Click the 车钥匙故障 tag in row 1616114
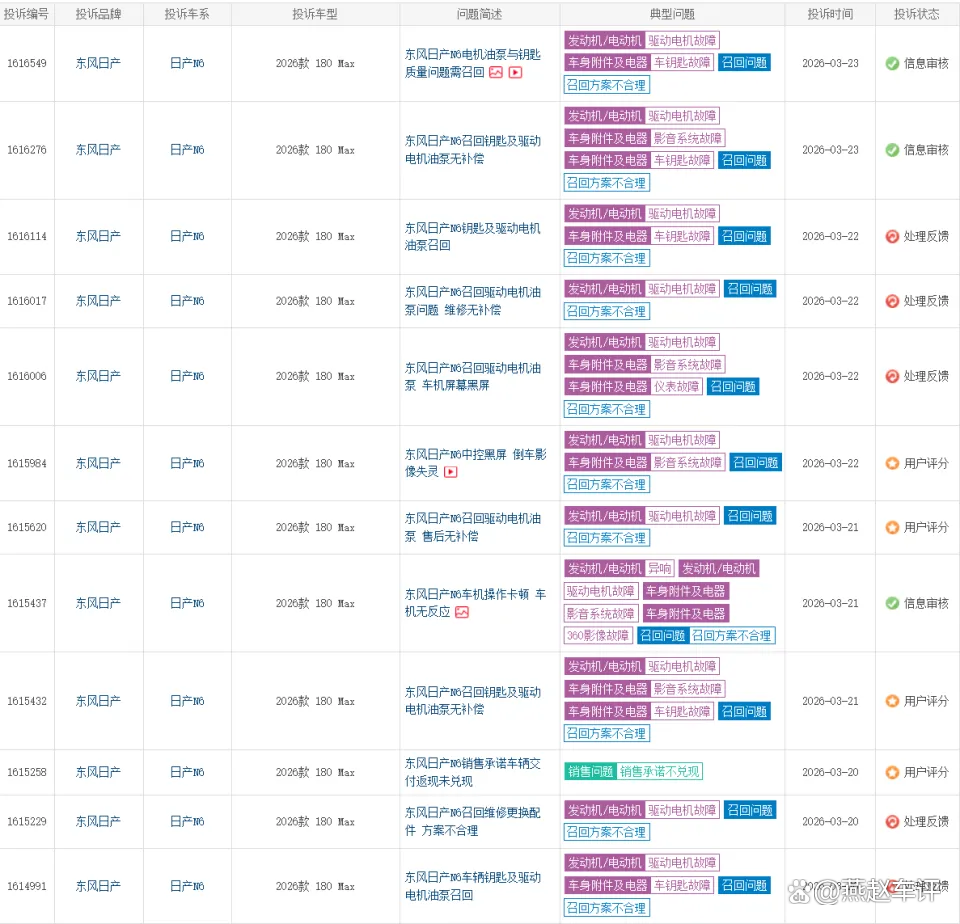Image resolution: width=960 pixels, height=924 pixels. [x=682, y=236]
